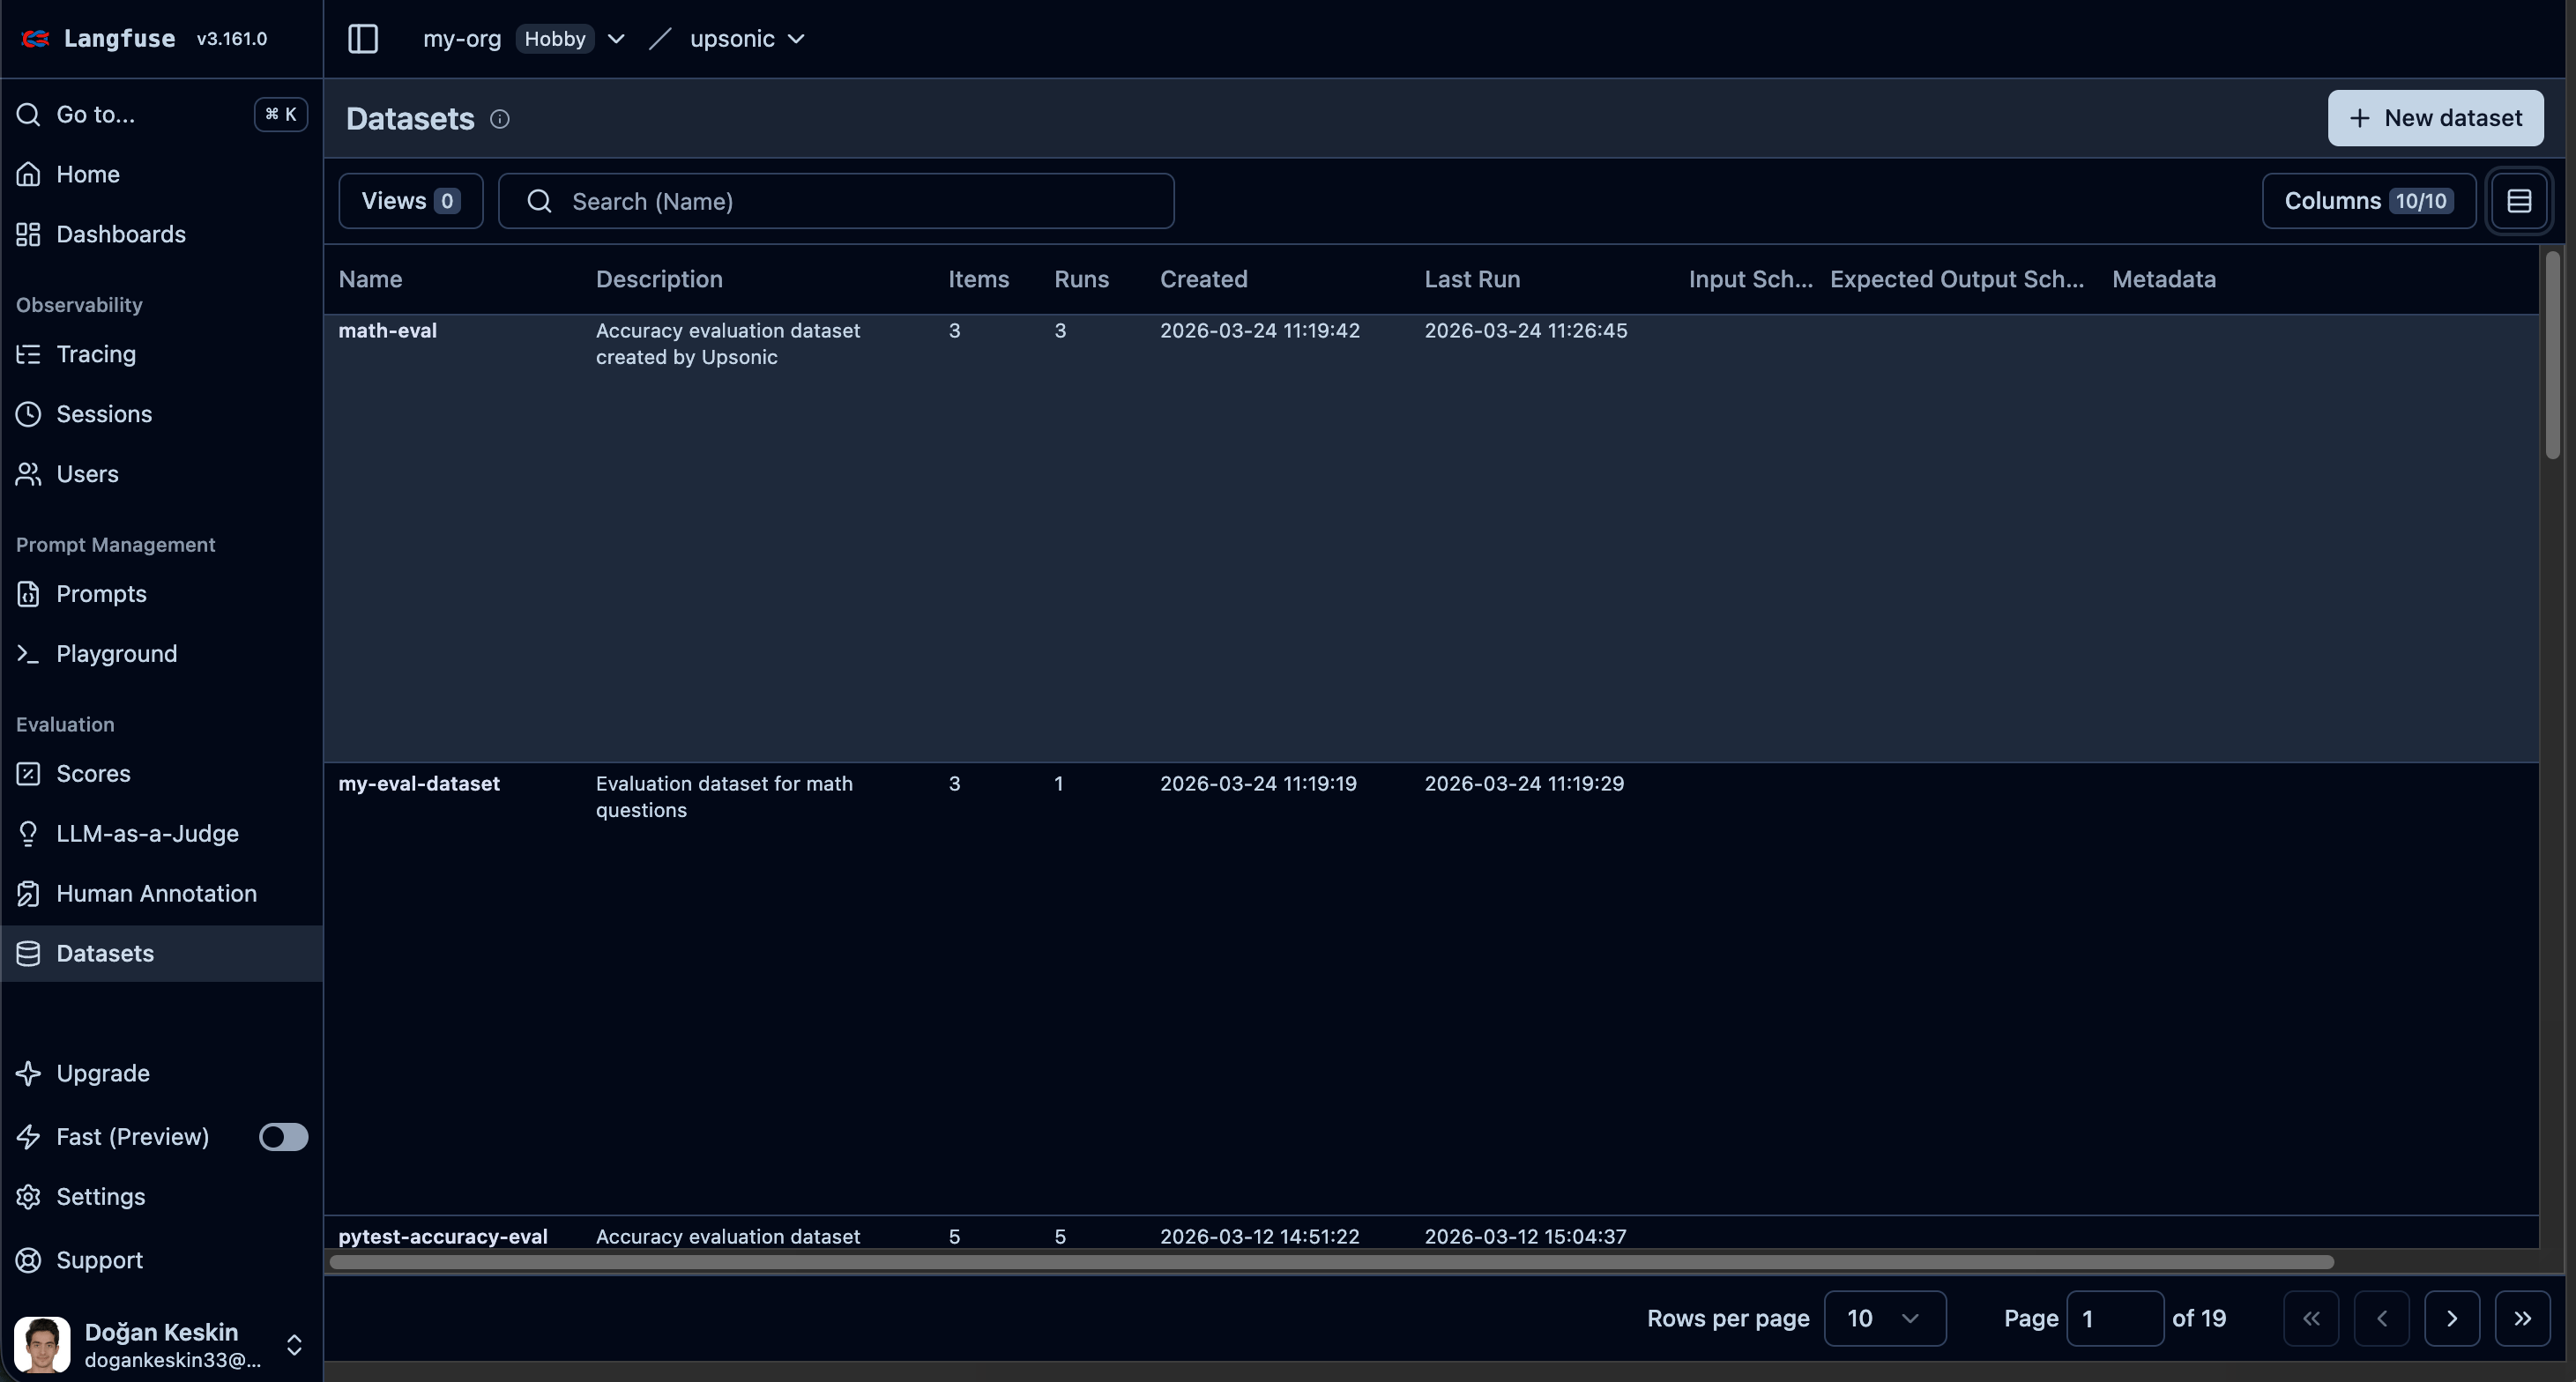Open the Views 0 dropdown
This screenshot has width=2576, height=1382.
(x=411, y=201)
